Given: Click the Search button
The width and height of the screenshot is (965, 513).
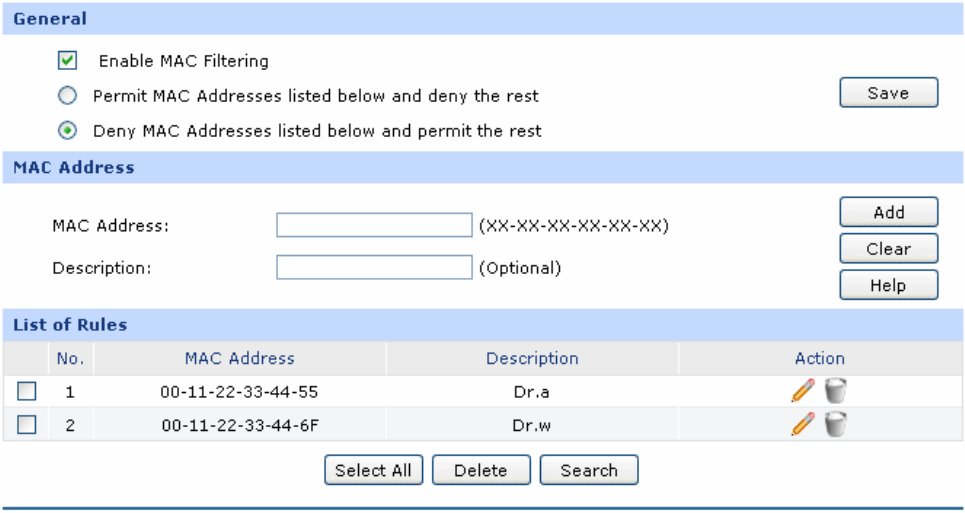Looking at the screenshot, I should 589,471.
